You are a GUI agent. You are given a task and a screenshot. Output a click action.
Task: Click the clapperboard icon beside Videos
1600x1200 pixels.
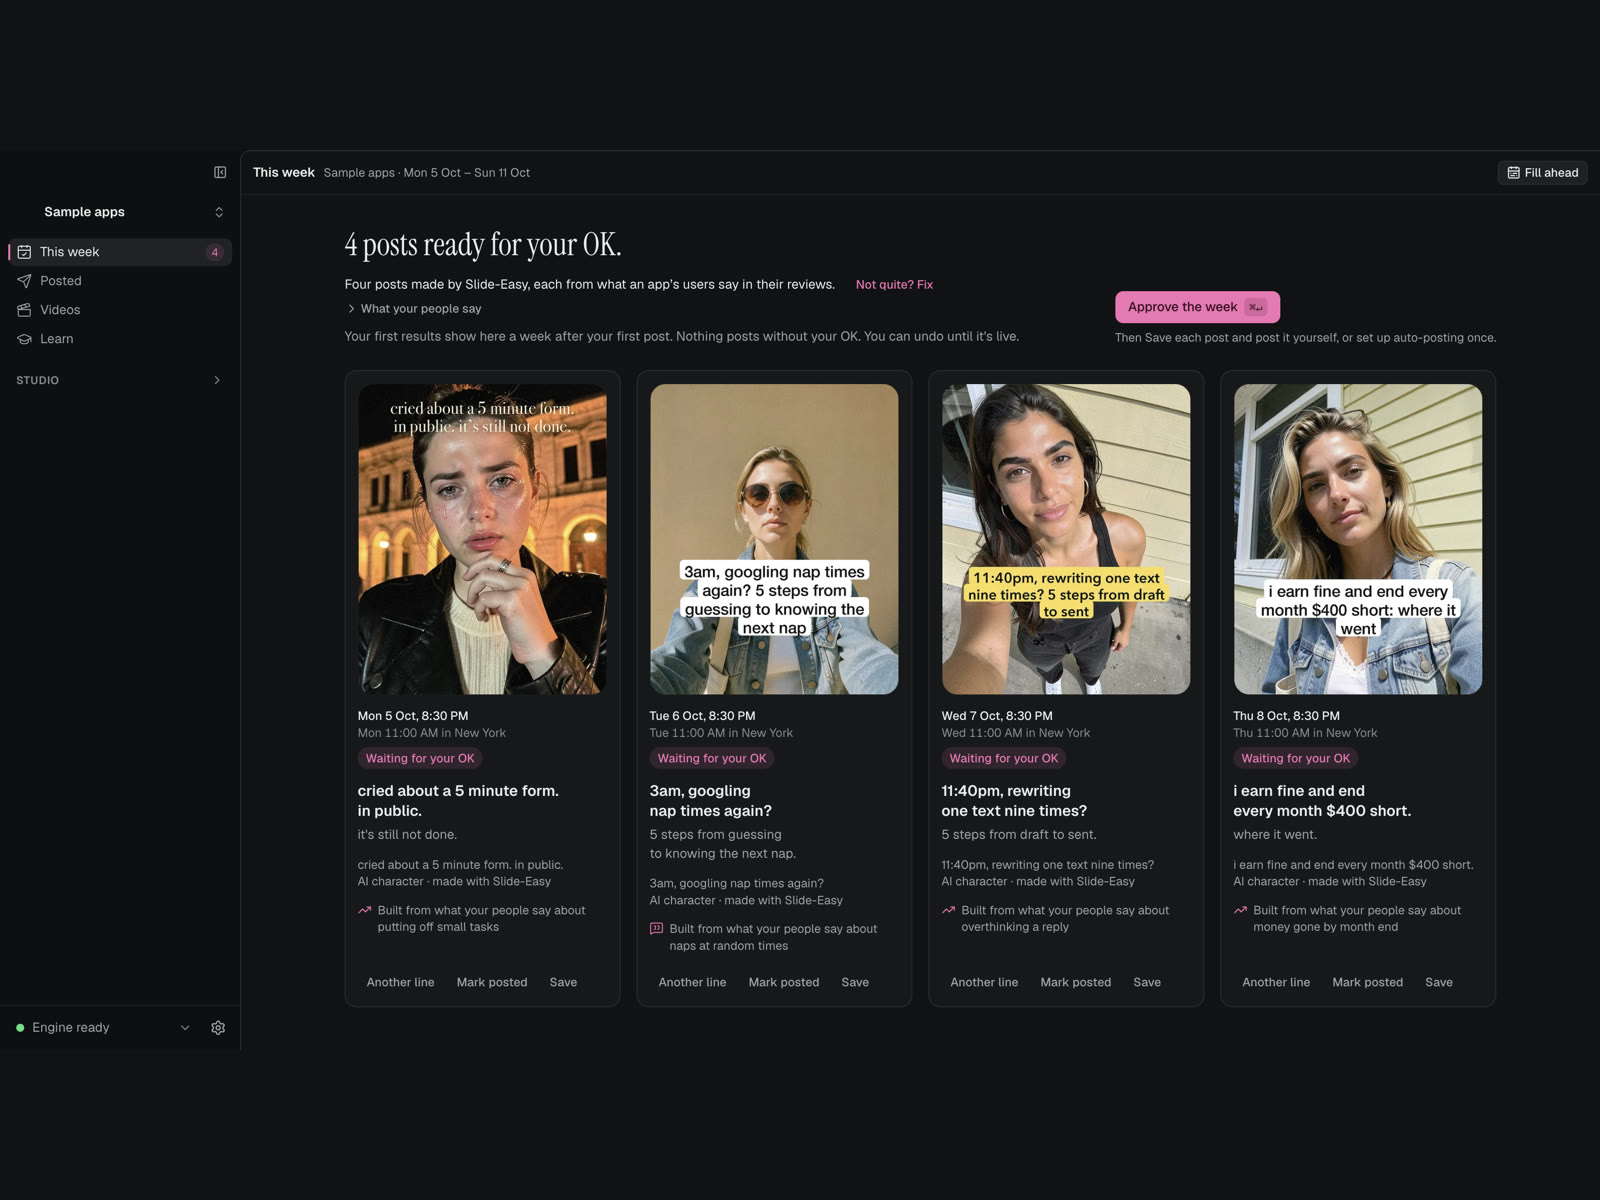click(x=24, y=310)
